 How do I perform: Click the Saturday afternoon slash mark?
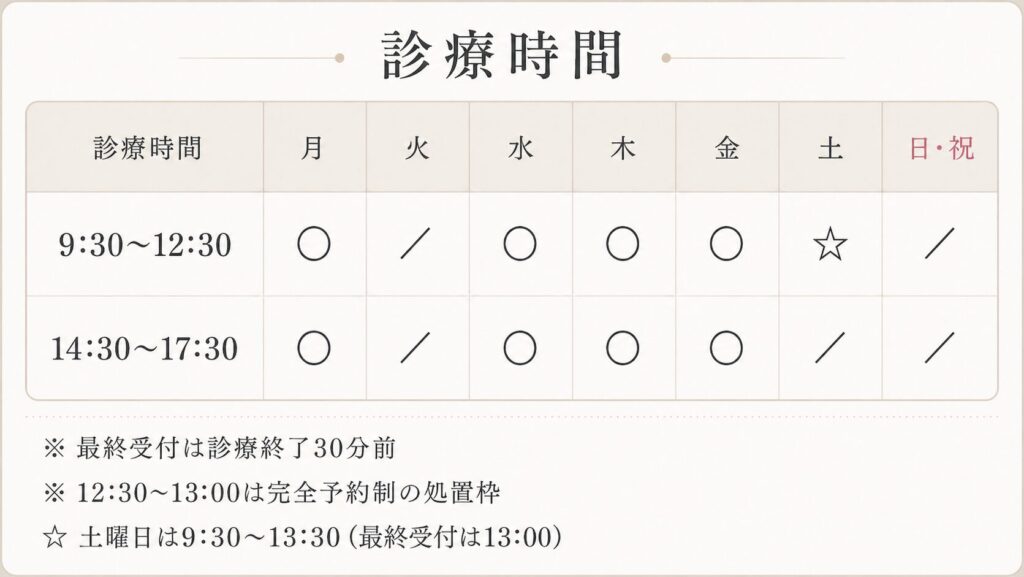pyautogui.click(x=829, y=348)
